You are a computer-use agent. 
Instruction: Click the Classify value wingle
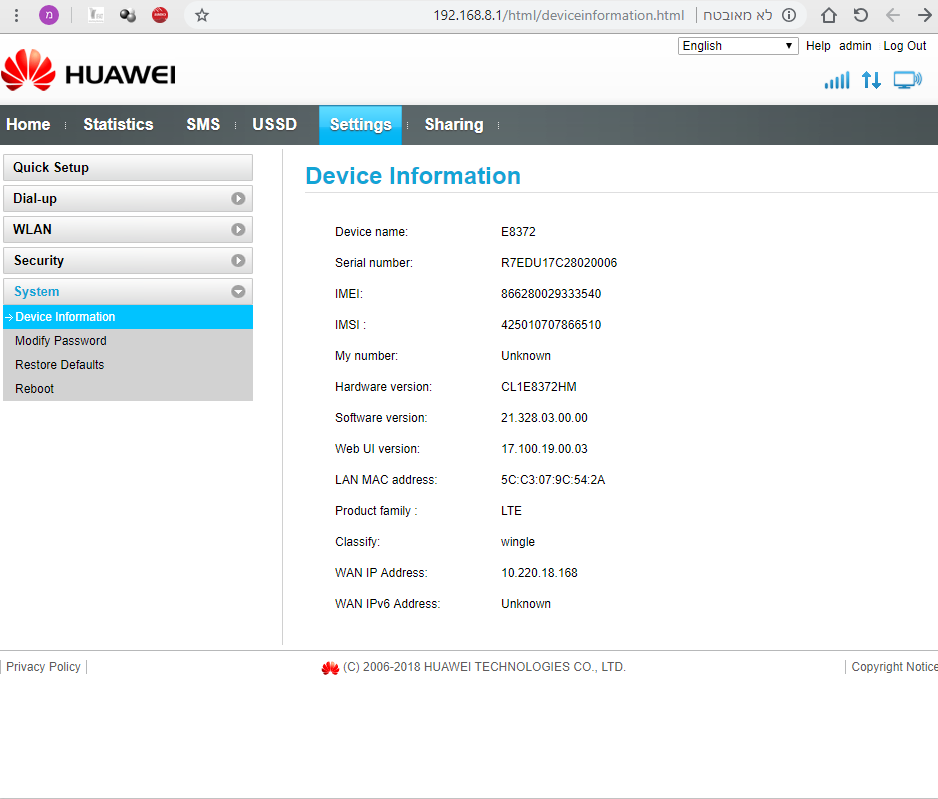pos(517,542)
